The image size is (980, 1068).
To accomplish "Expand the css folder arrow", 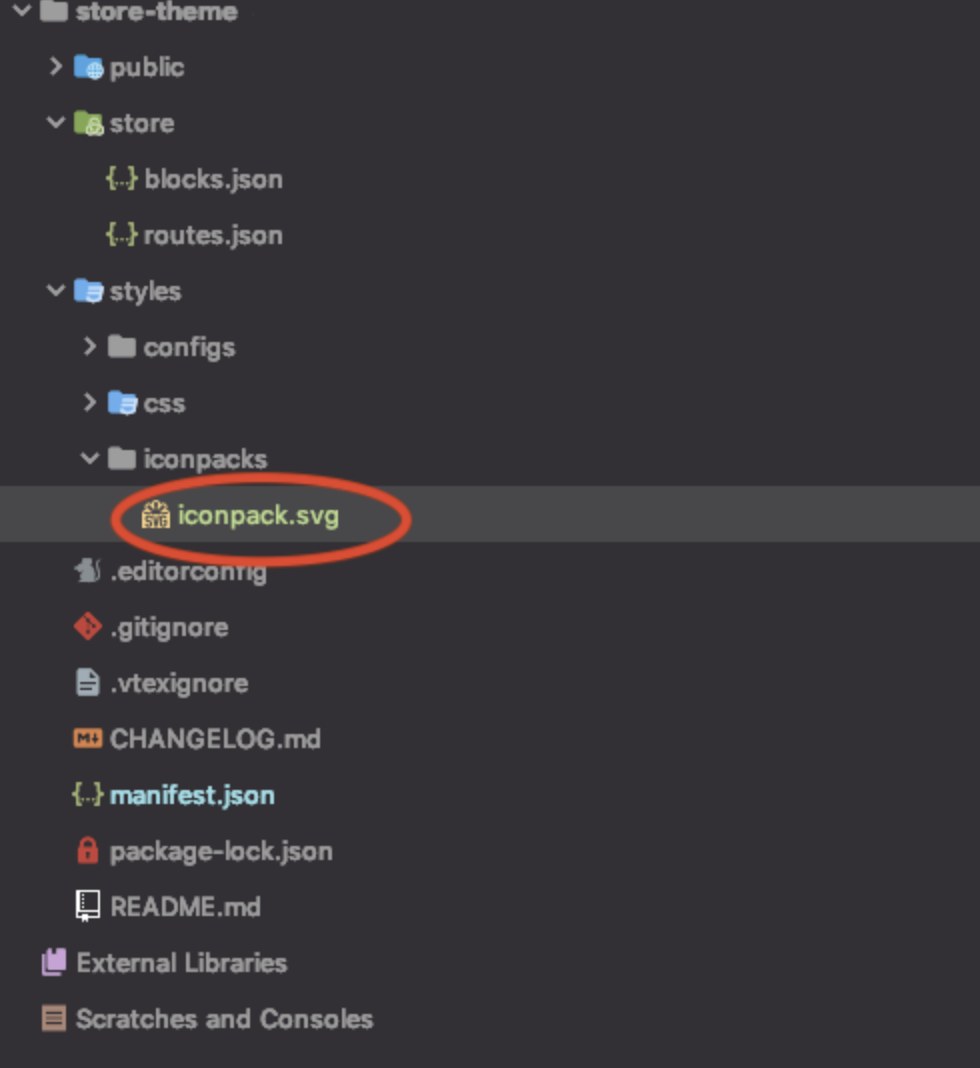I will [89, 403].
